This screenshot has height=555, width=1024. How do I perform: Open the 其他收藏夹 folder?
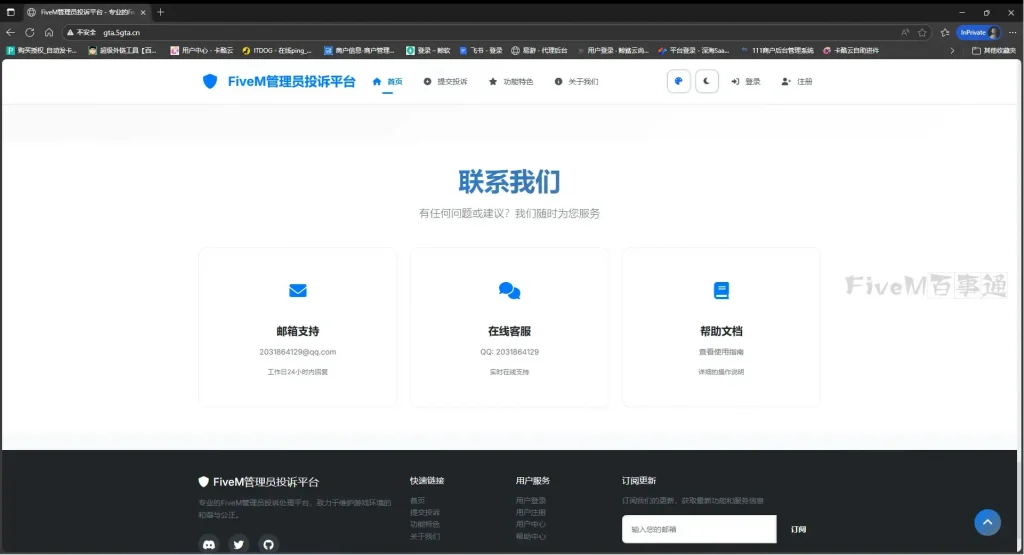tap(993, 50)
